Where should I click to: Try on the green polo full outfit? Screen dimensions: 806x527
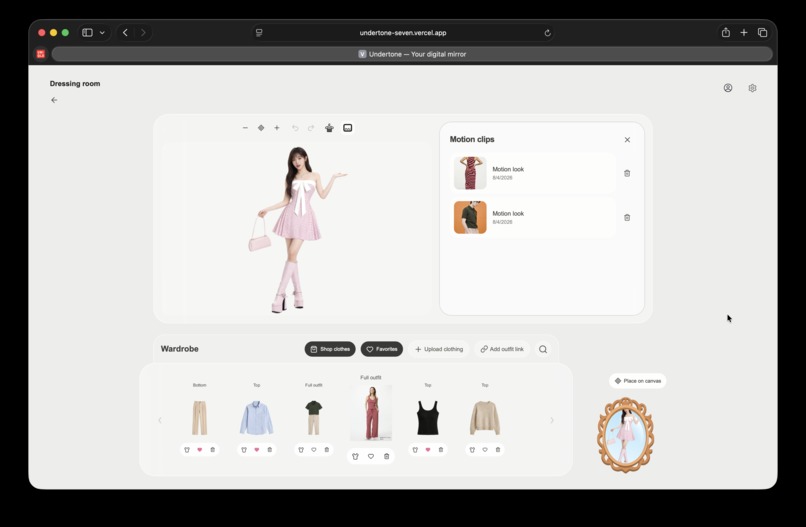click(x=301, y=450)
